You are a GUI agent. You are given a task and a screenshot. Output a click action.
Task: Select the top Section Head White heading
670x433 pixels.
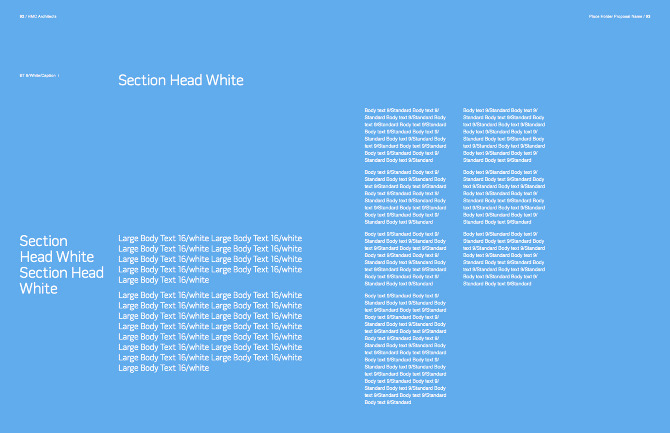tap(180, 81)
